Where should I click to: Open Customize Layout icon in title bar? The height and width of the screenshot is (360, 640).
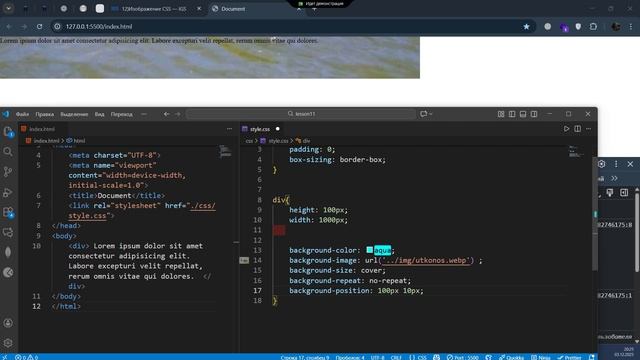(501, 114)
